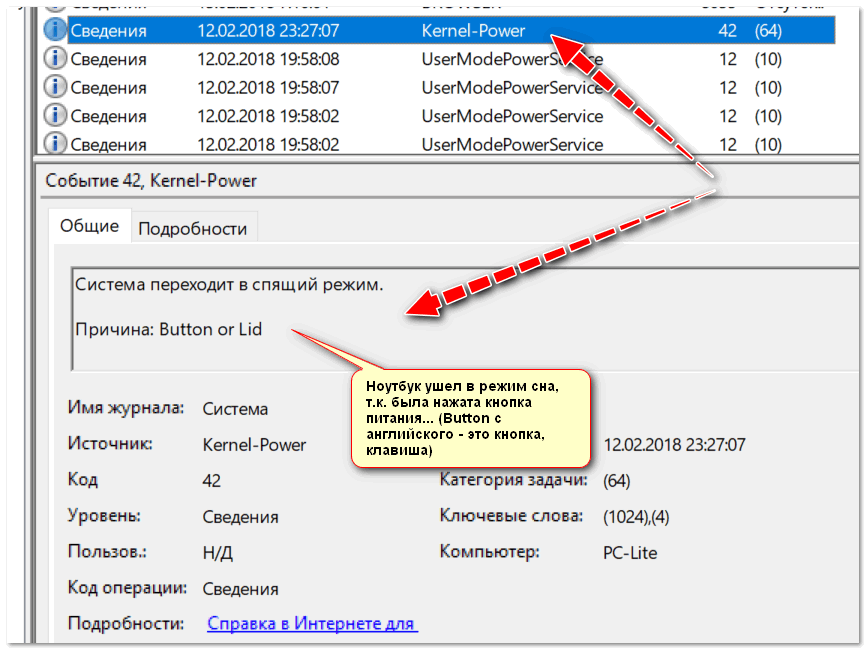Click the Ключевые слова value (1024),(4)
Screen dimensions: 866x650
[636, 517]
